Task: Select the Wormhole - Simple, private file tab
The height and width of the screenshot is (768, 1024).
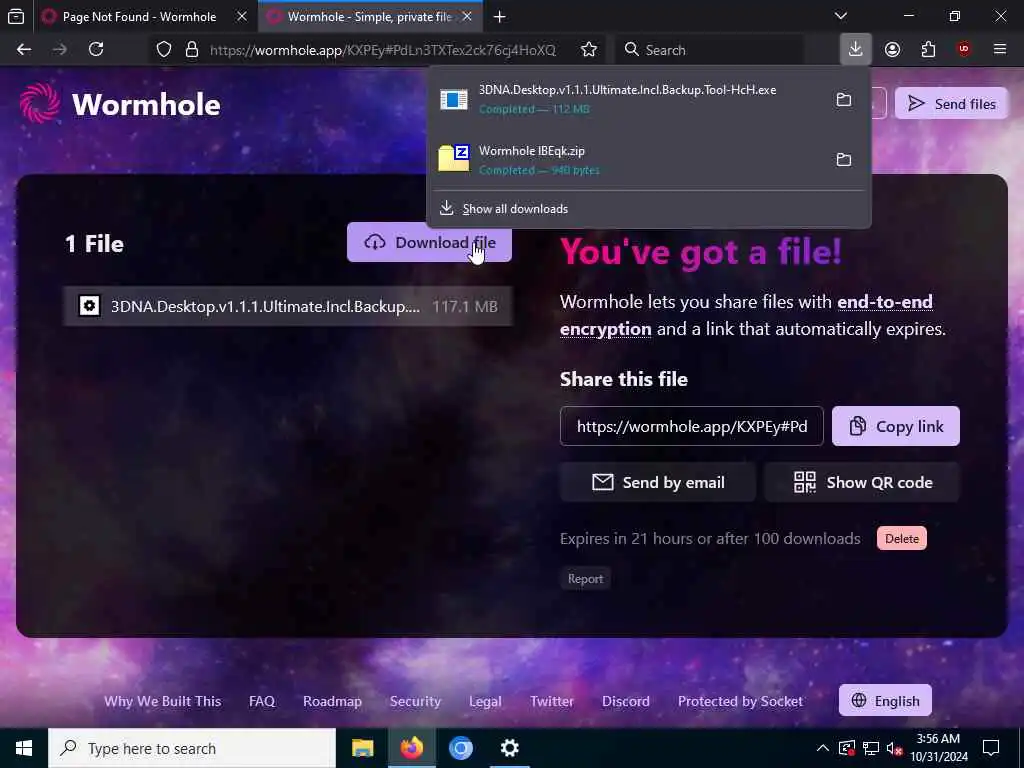Action: coord(370,17)
